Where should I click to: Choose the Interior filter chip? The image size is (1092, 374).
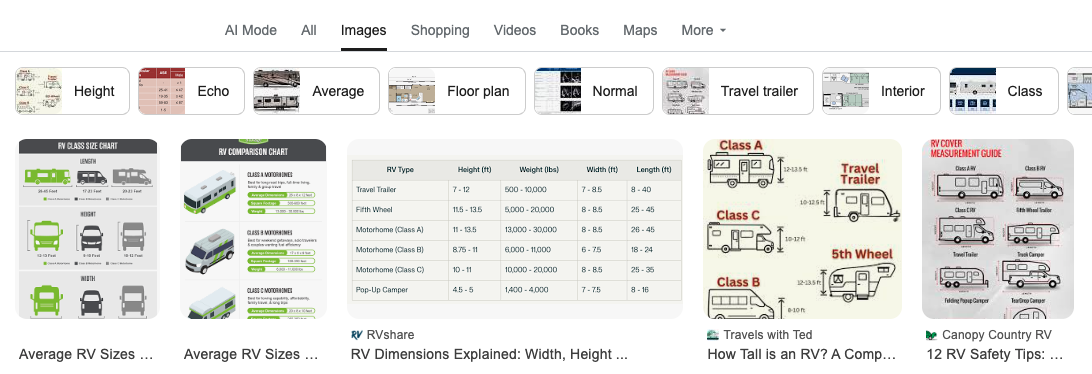pos(881,91)
